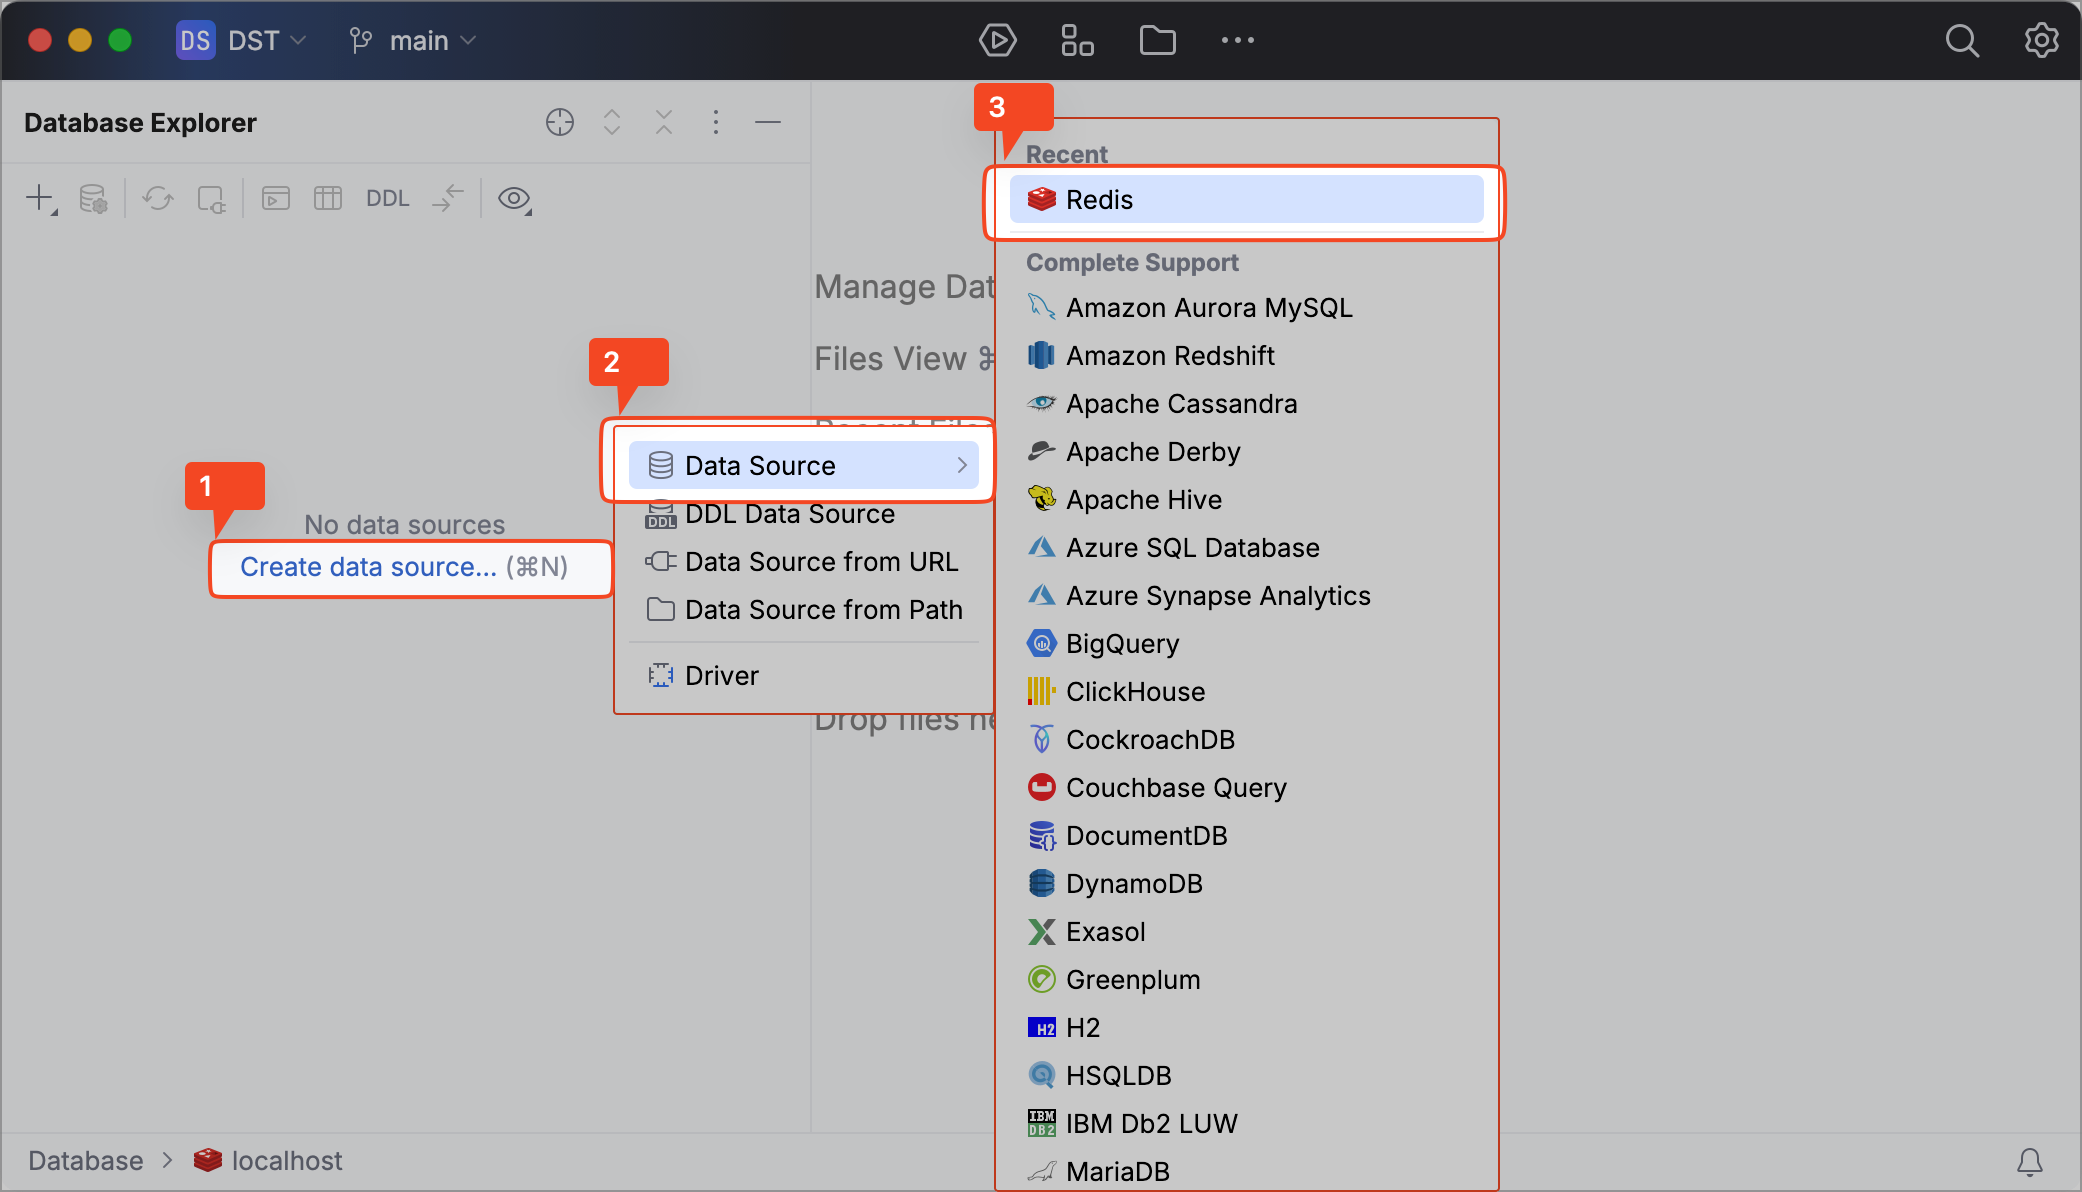Choose ClickHouse data source

coord(1246,692)
